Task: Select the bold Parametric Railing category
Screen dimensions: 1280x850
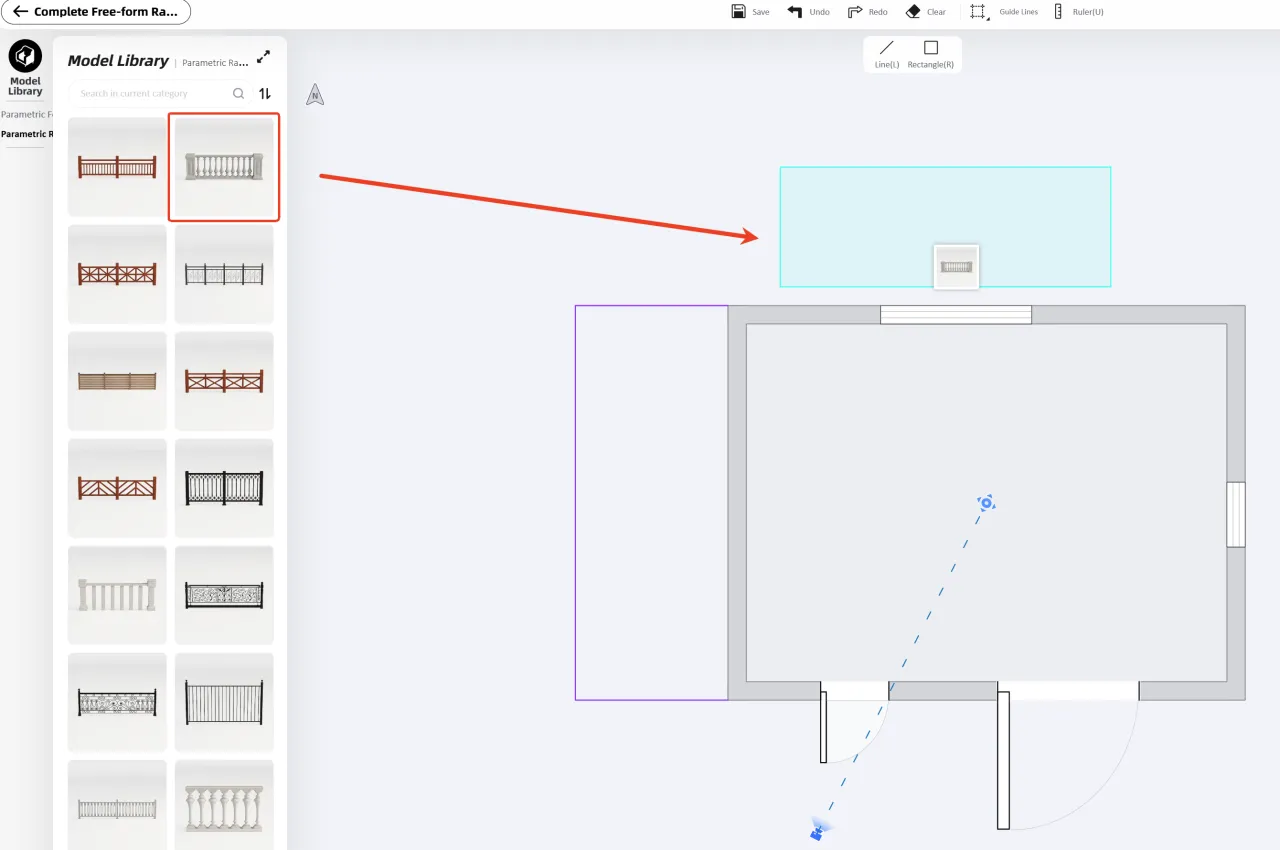Action: pyautogui.click(x=26, y=134)
